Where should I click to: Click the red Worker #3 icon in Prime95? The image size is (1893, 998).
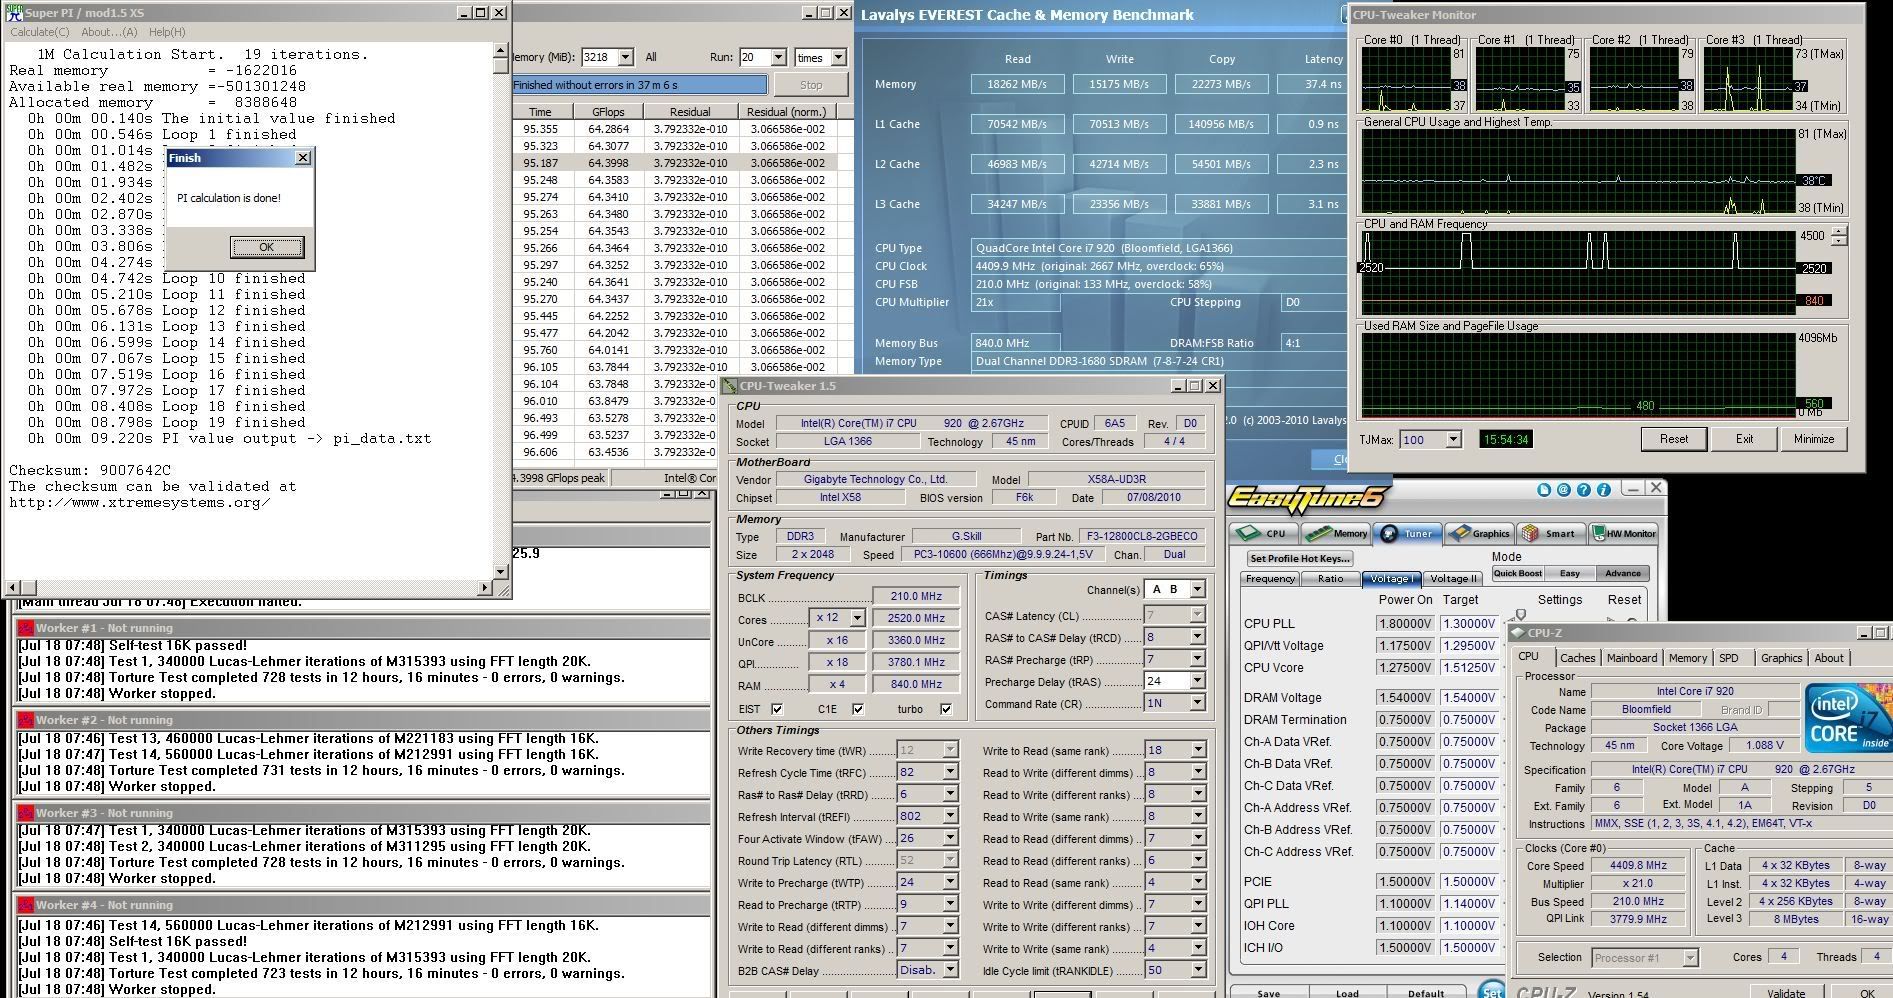click(26, 813)
